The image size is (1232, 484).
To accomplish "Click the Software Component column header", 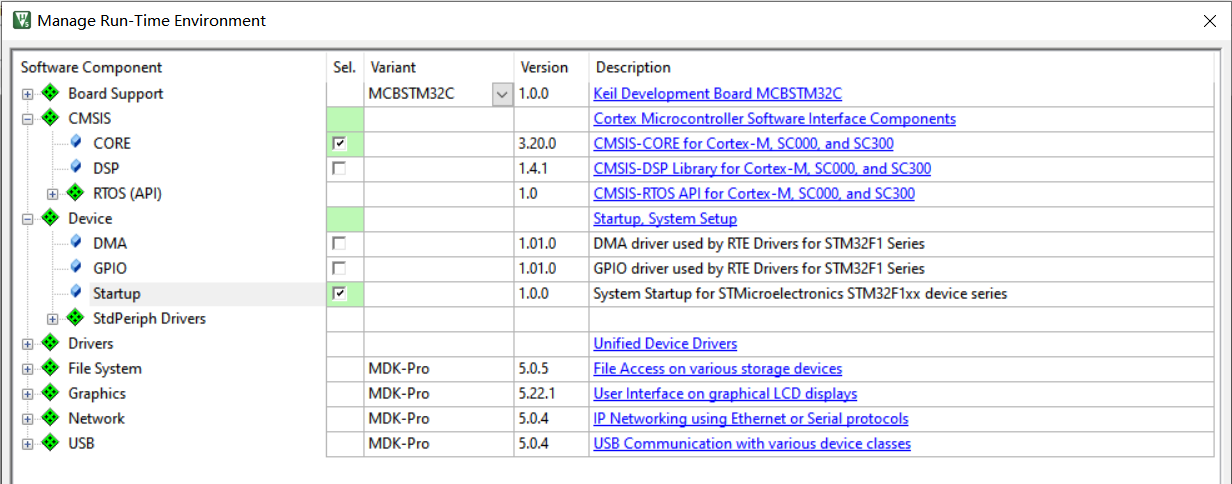I will 91,68.
